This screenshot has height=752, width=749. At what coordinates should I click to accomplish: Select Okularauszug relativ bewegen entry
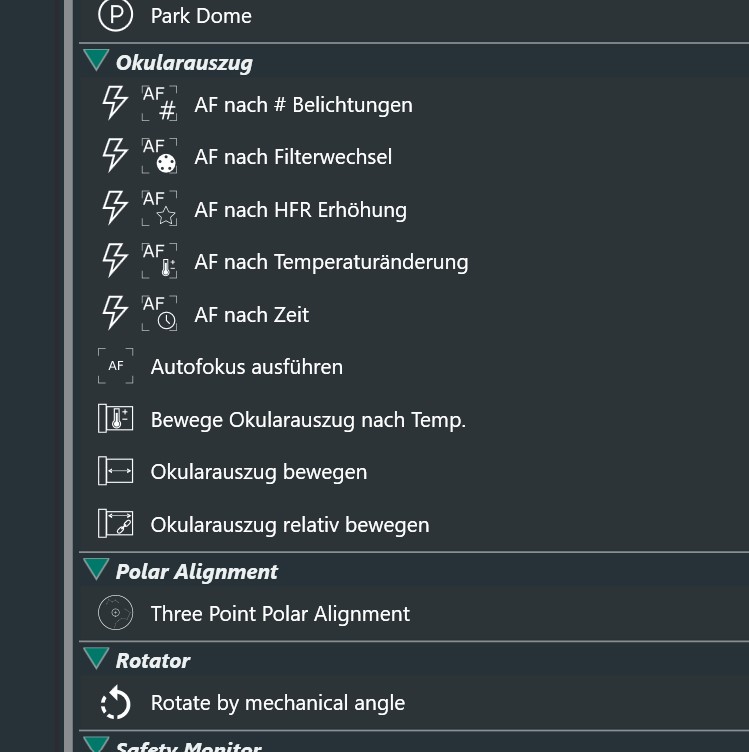click(x=414, y=524)
